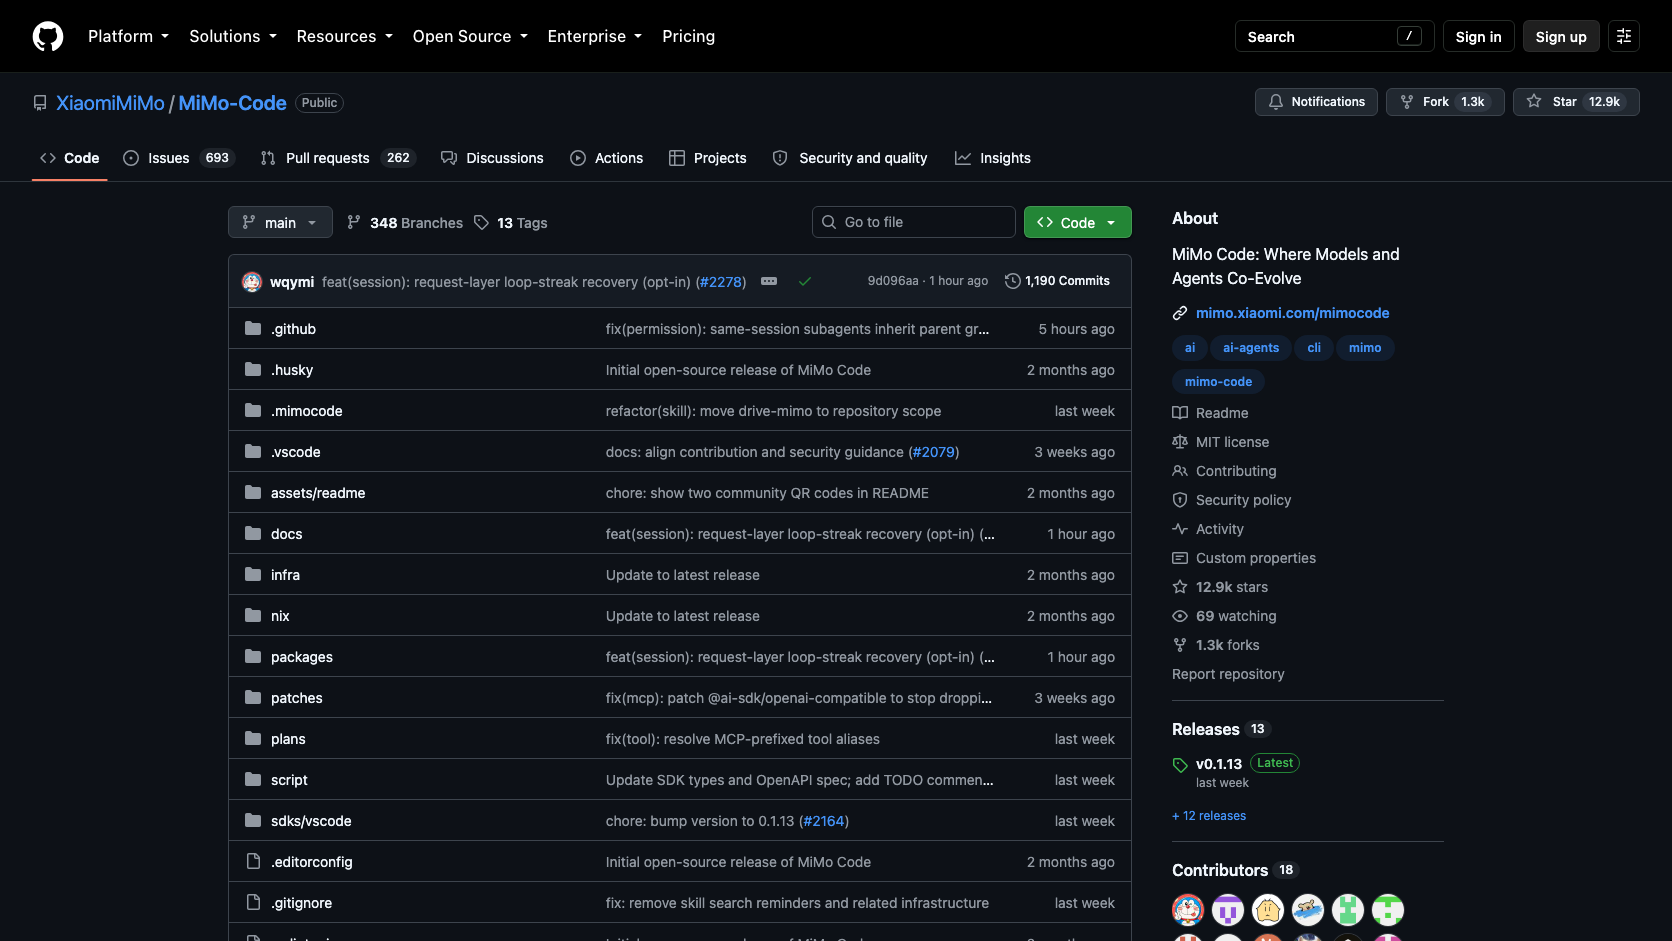The height and width of the screenshot is (941, 1672).
Task: Click the Security policy shield icon
Action: (x=1180, y=500)
